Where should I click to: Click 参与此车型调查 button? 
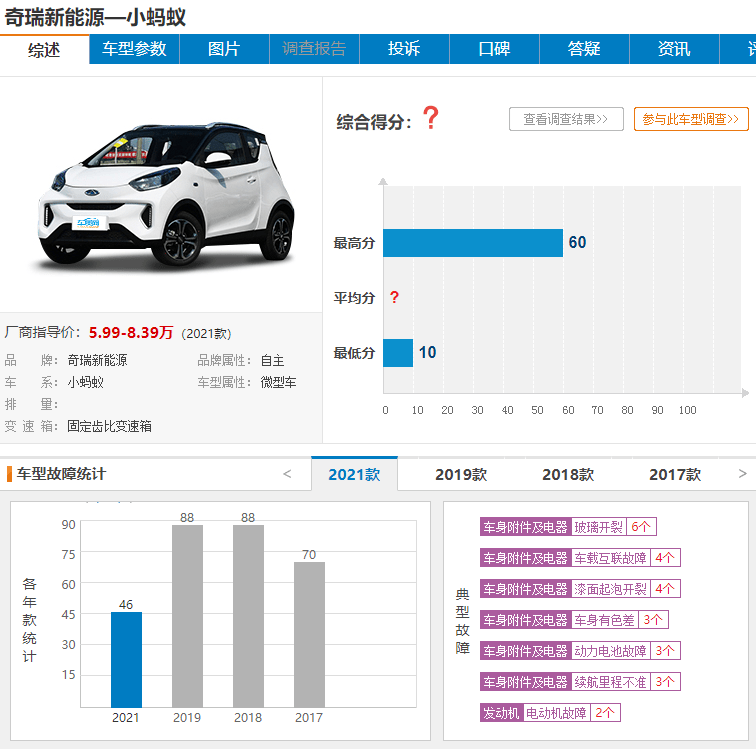(691, 119)
